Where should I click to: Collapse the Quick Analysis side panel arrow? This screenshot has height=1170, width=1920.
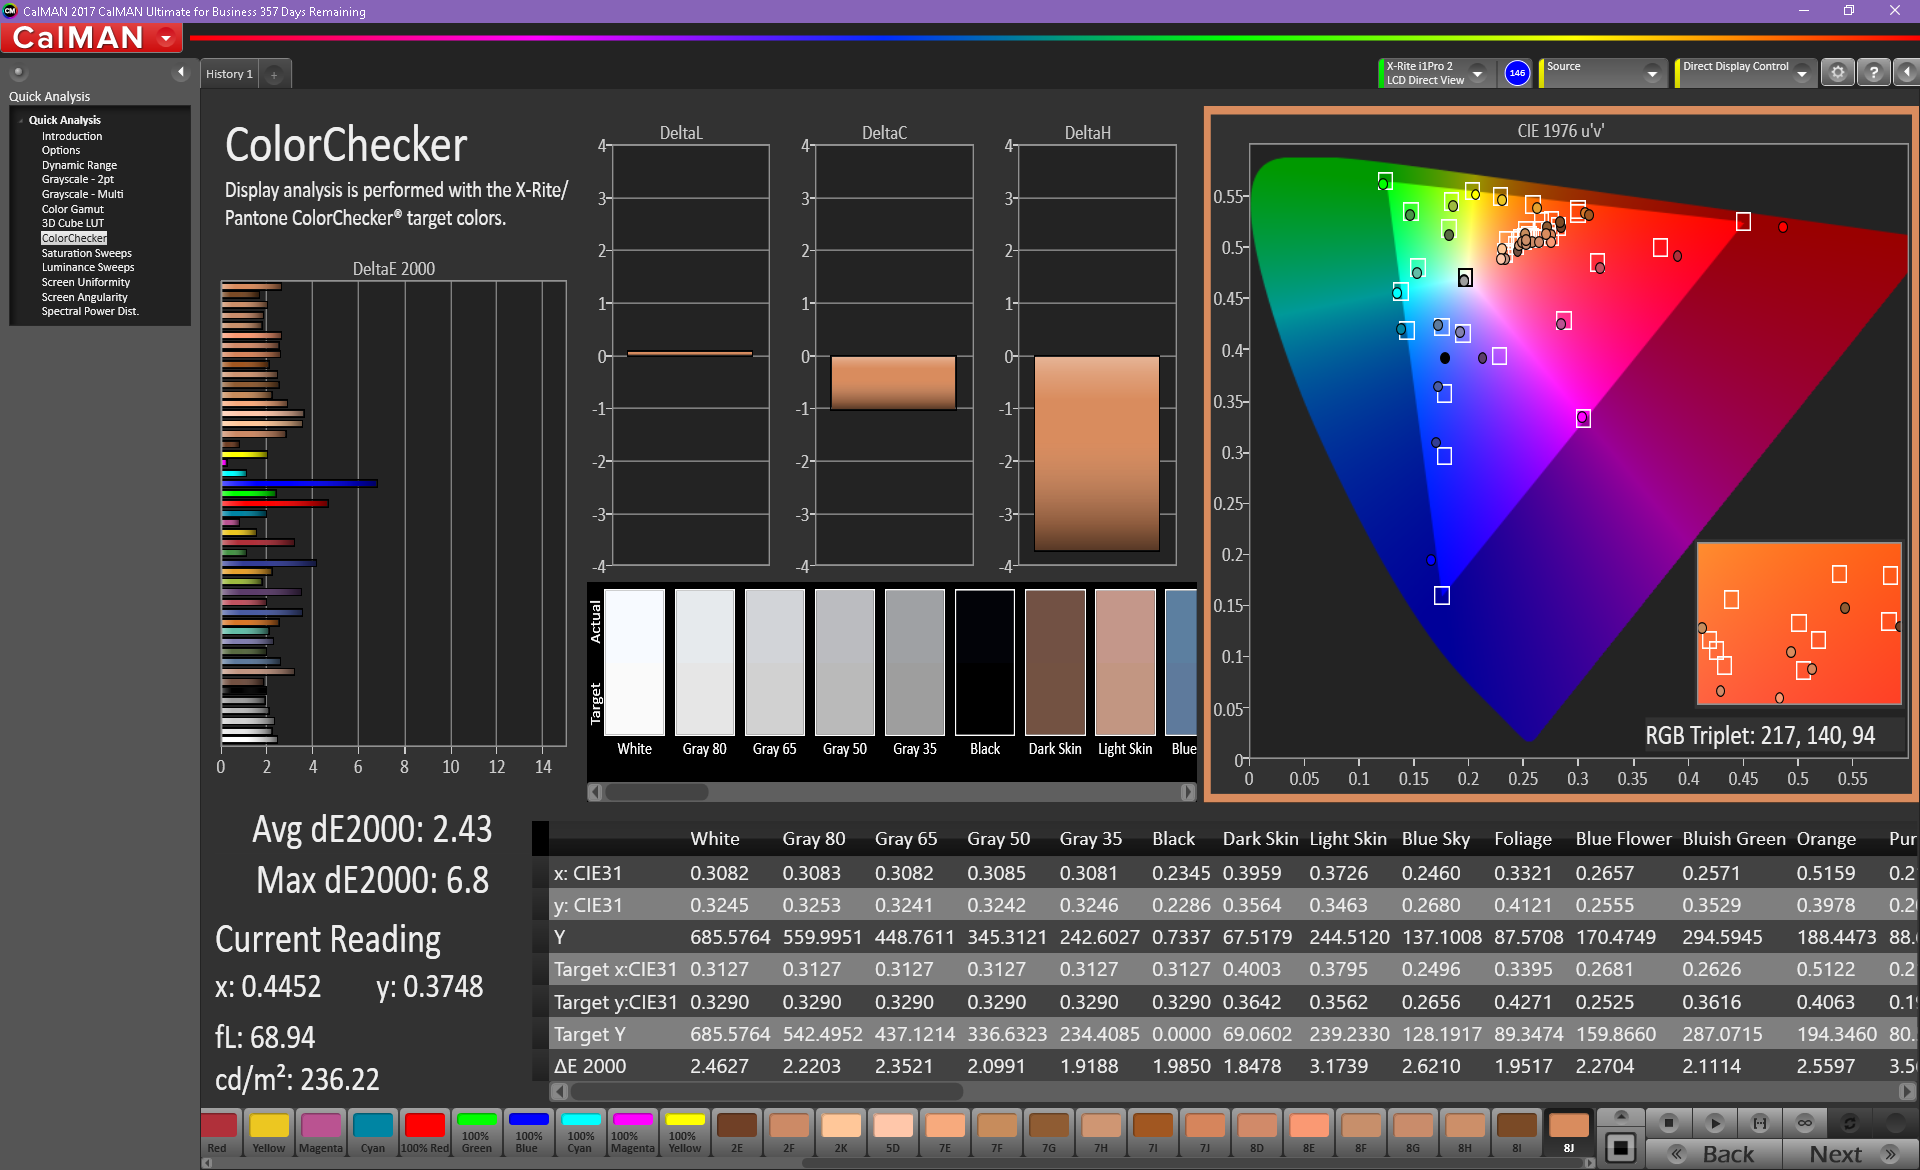click(181, 72)
